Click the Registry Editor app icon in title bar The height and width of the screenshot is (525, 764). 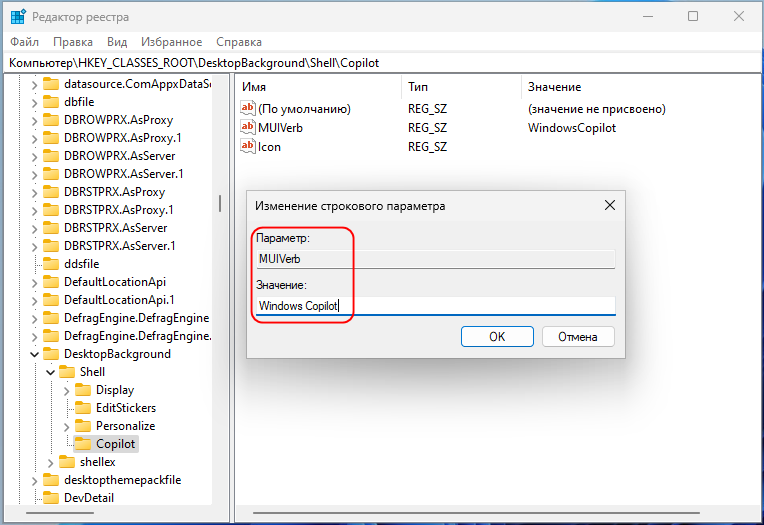18,17
